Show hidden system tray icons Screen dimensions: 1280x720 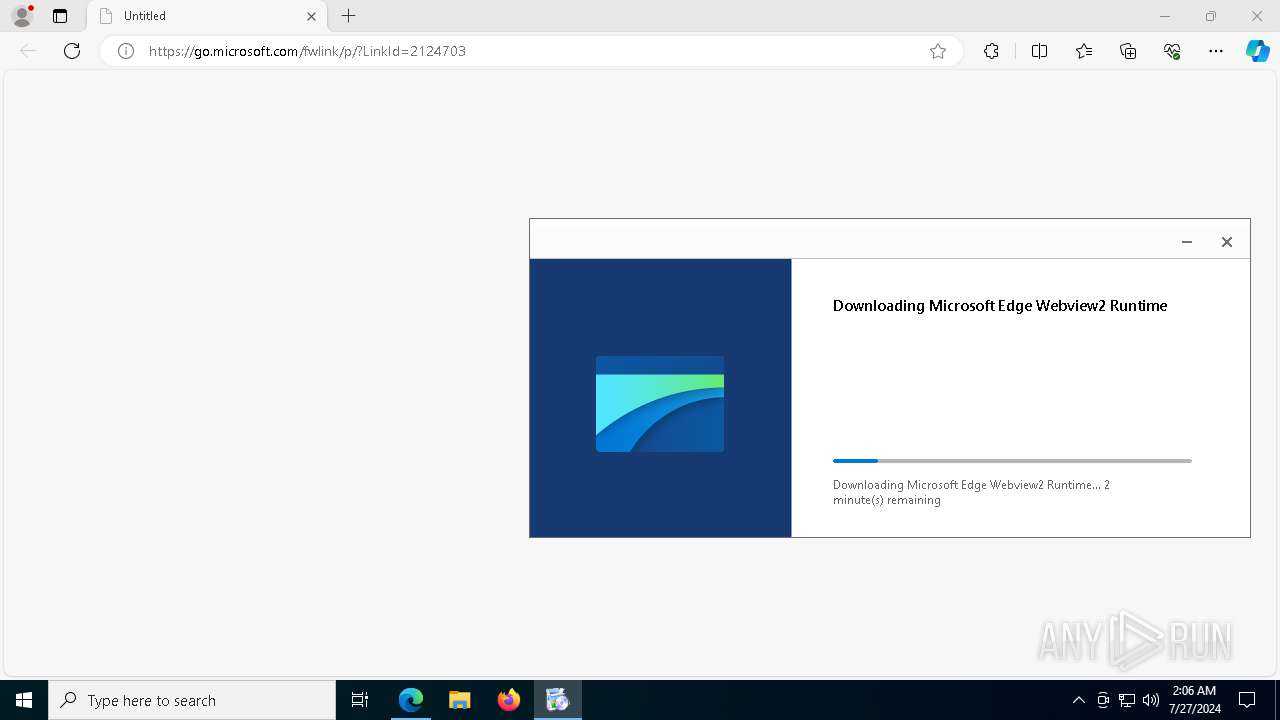[x=1079, y=700]
